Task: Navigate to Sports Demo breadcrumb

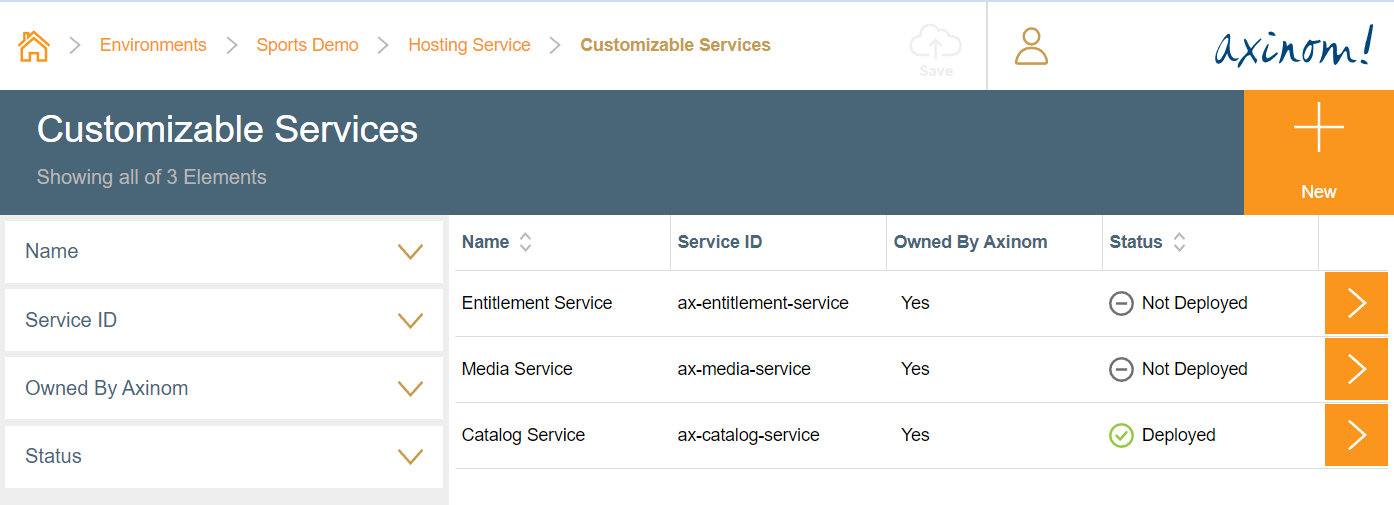Action: tap(307, 45)
